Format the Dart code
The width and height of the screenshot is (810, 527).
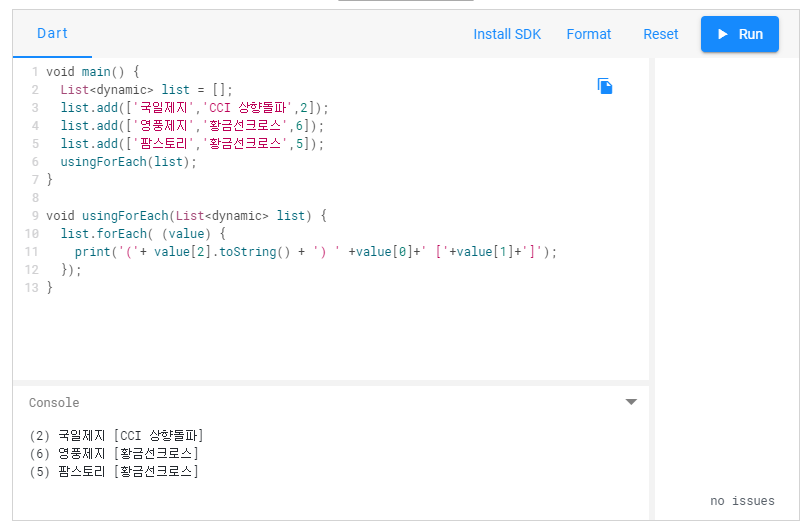pyautogui.click(x=588, y=34)
